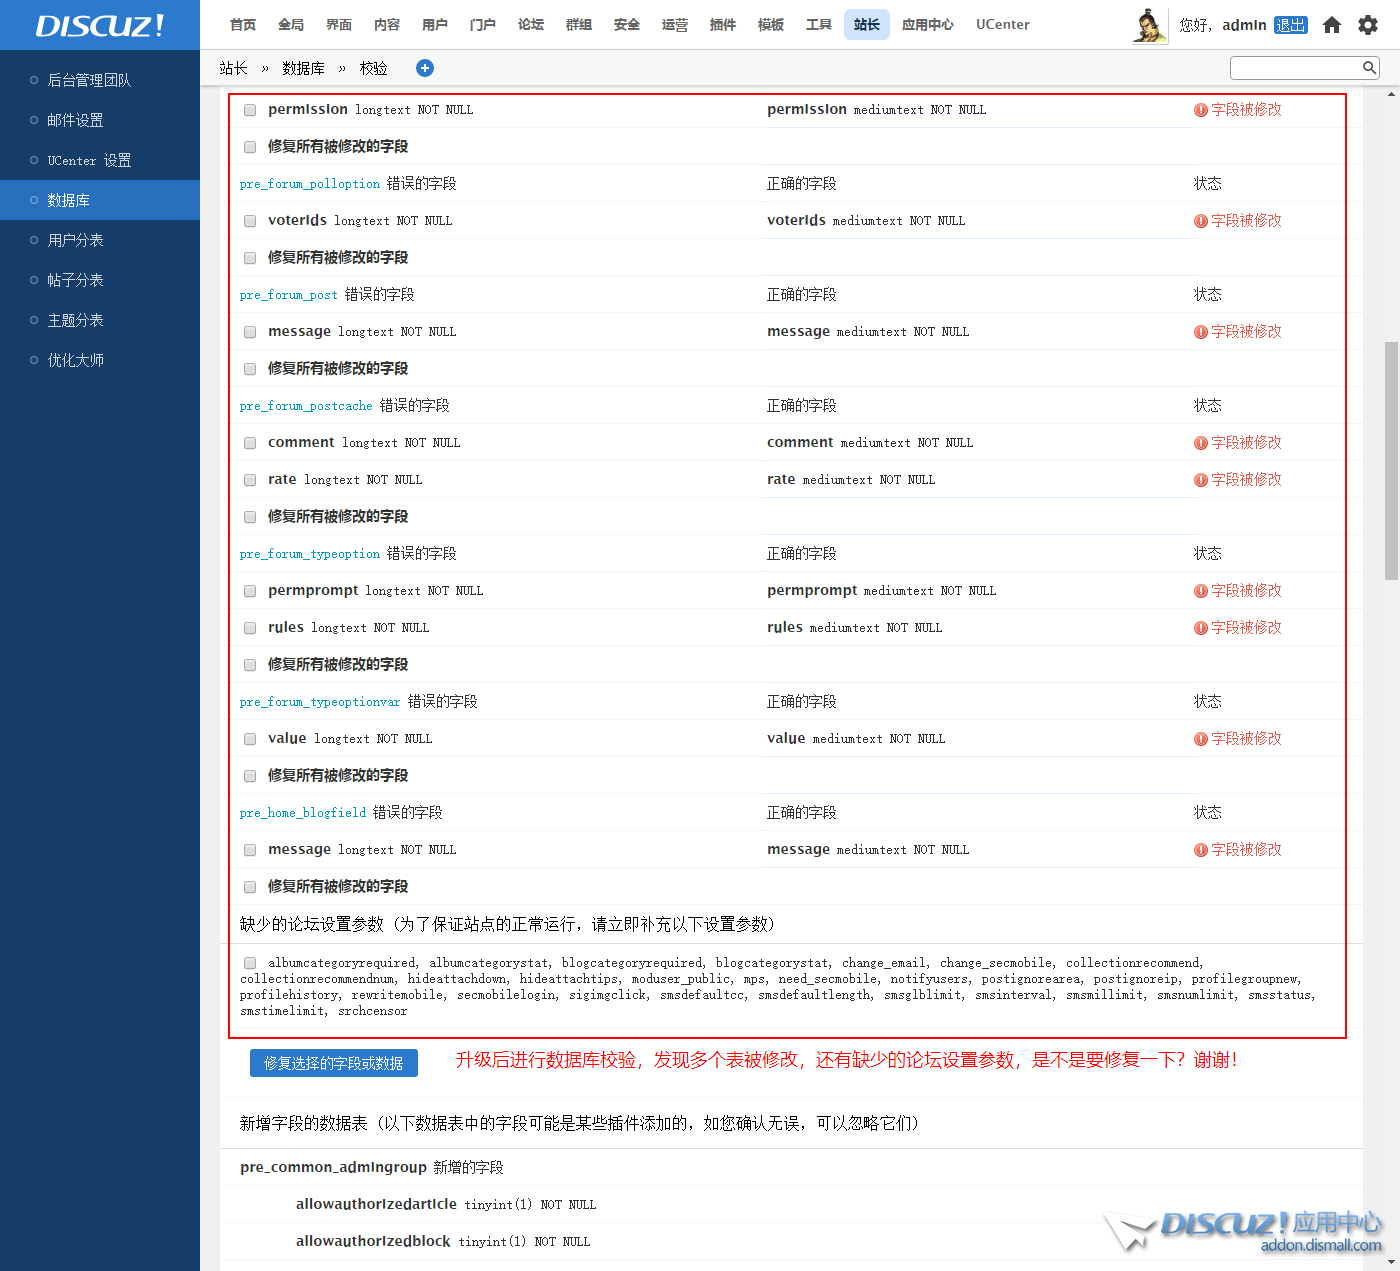Open the 应用中心 top menu

coord(927,25)
